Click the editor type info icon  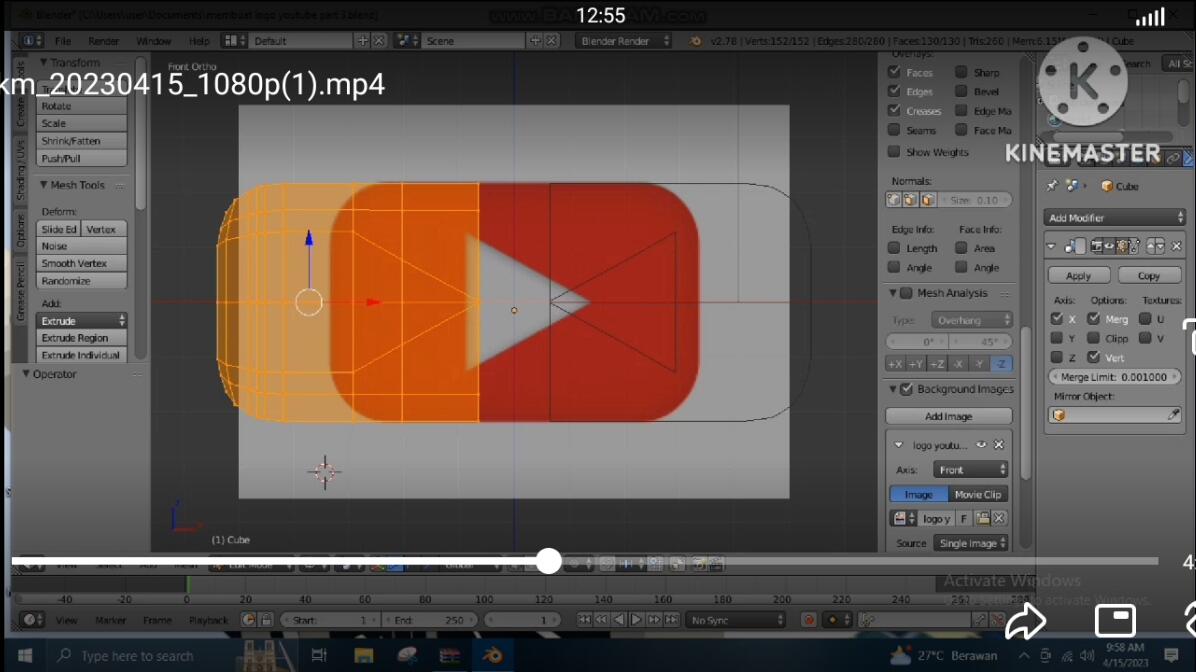coord(31,40)
